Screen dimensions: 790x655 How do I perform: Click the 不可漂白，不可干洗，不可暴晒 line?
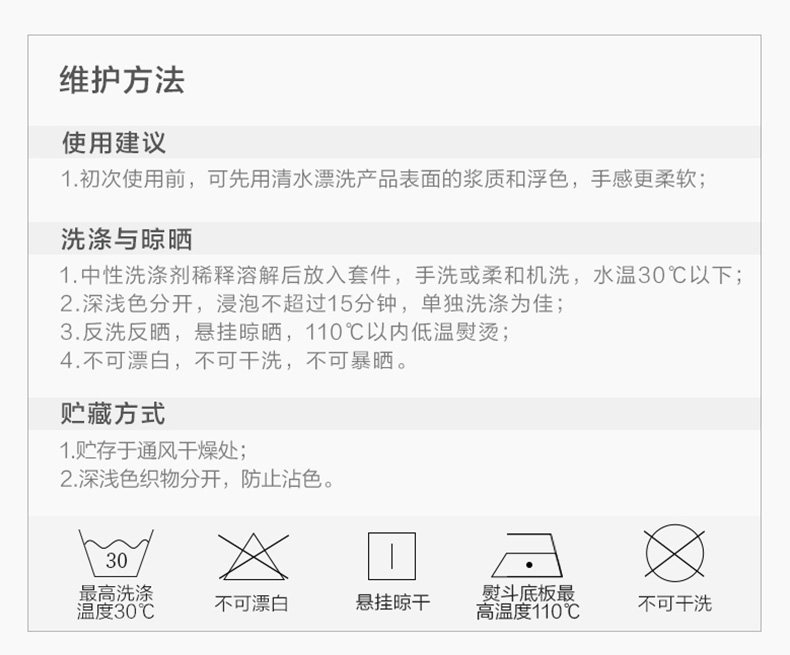coord(234,360)
